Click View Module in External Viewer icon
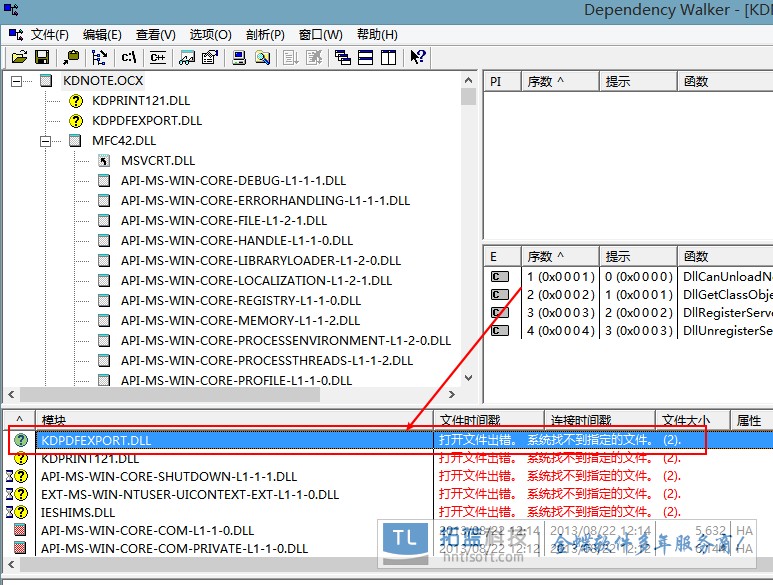773x585 pixels. click(x=187, y=57)
